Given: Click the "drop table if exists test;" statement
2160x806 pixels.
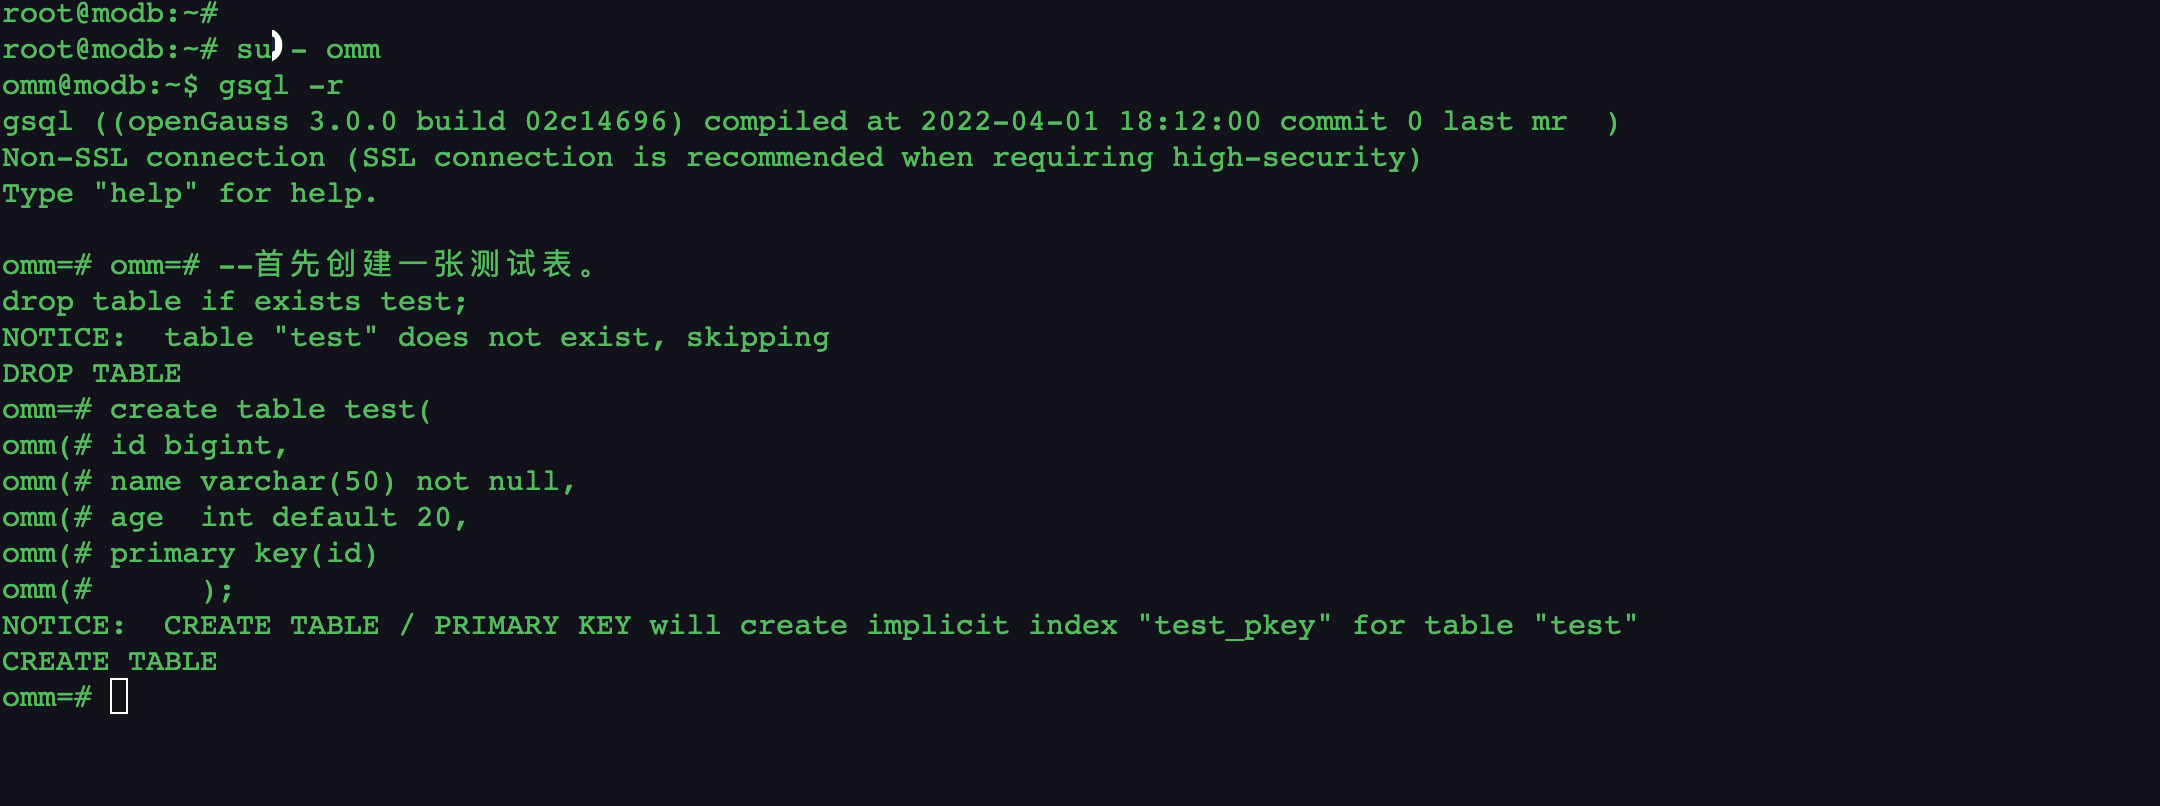Looking at the screenshot, I should [234, 301].
